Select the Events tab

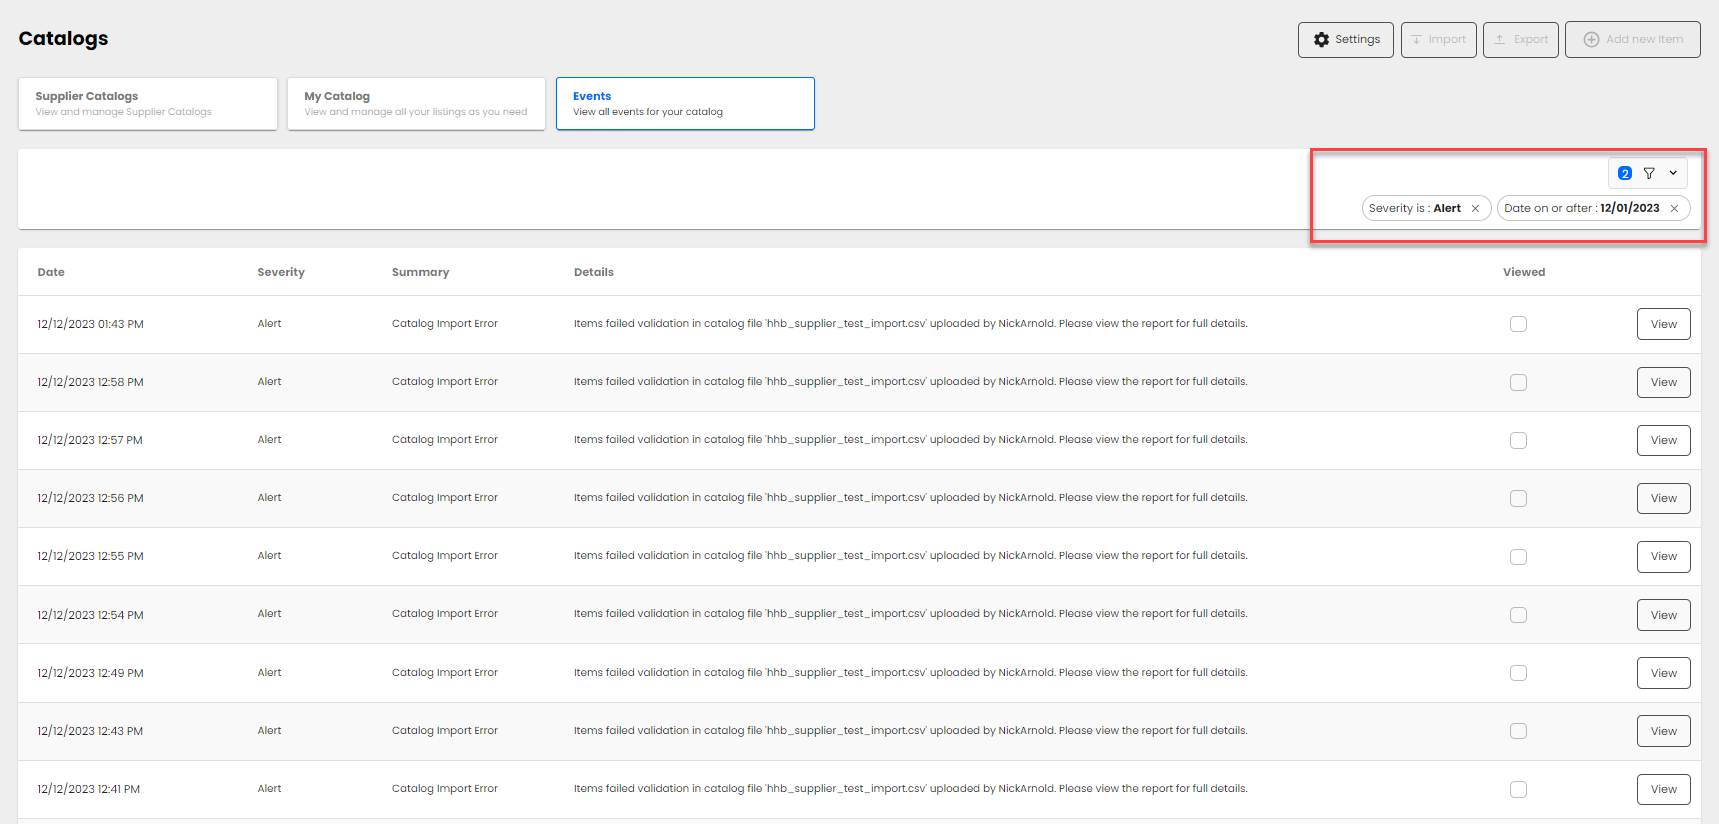point(685,104)
